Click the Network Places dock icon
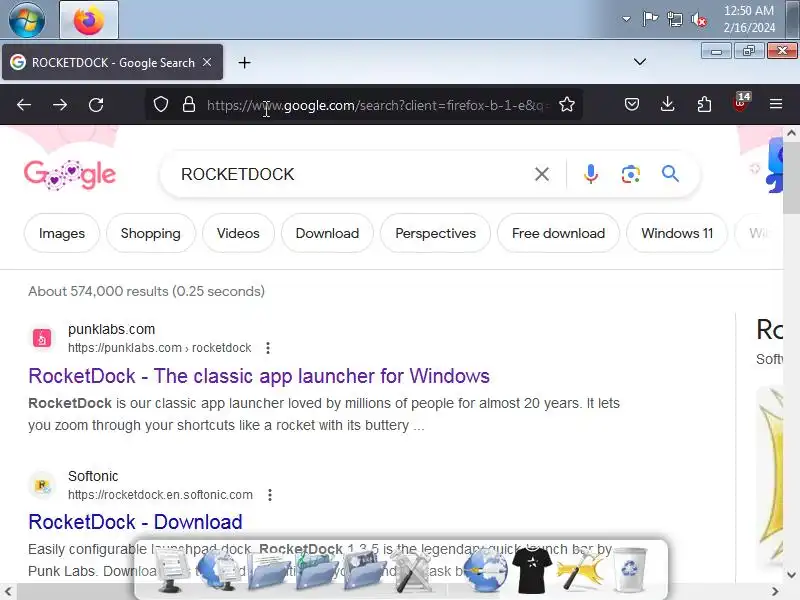The image size is (800, 600). pyautogui.click(x=220, y=570)
